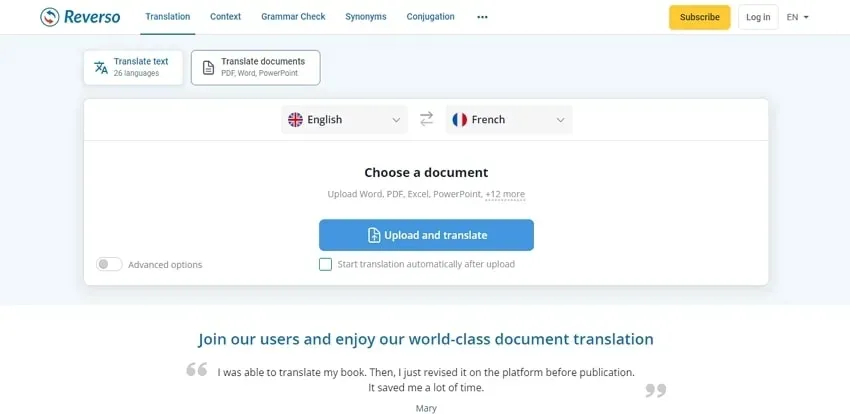Click the Log in button

point(758,17)
